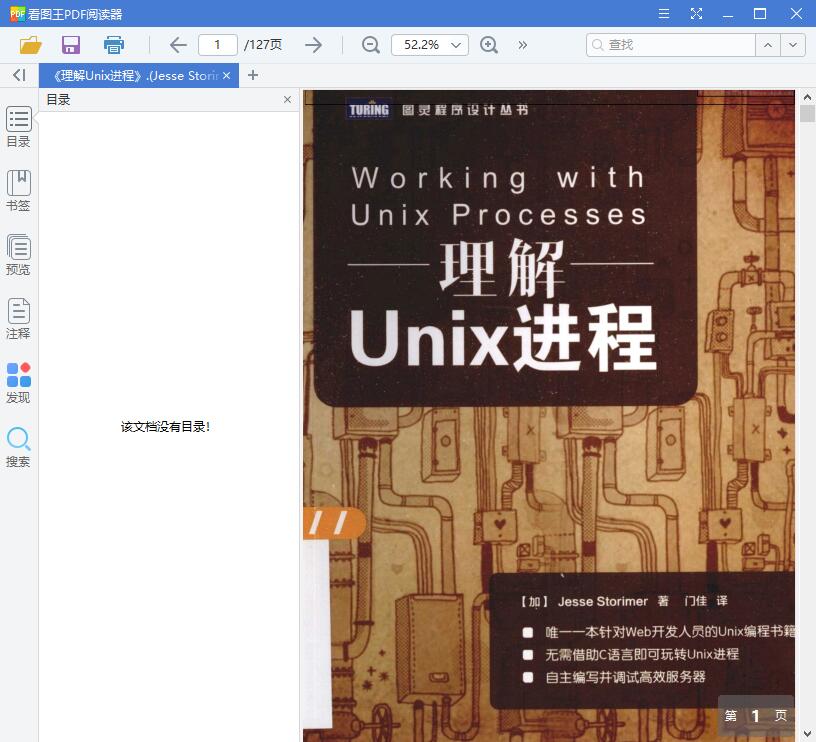Click the 查找 search input field
The image size is (816, 742).
pyautogui.click(x=670, y=45)
